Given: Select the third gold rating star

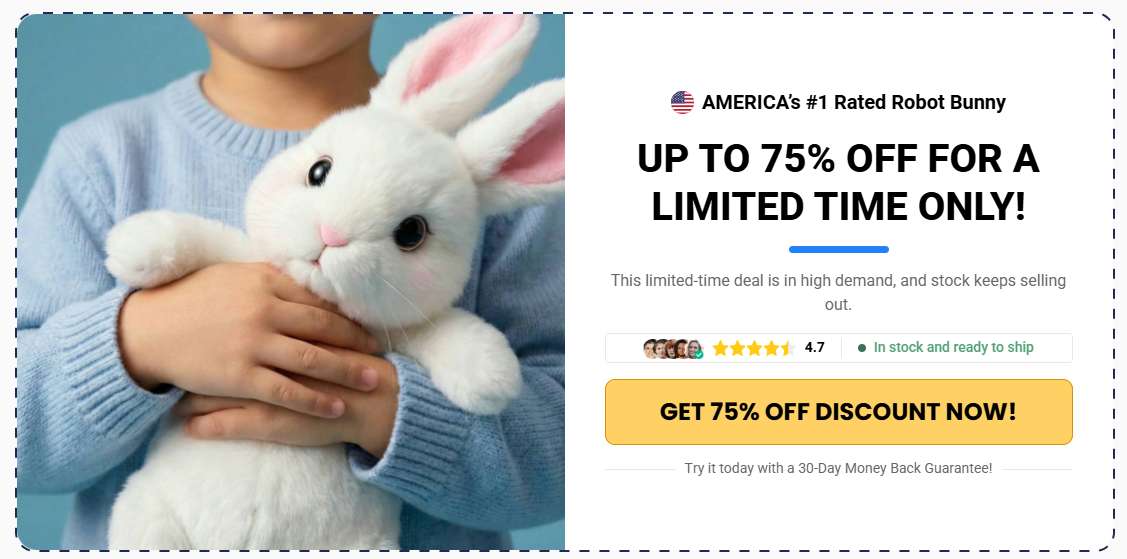Looking at the screenshot, I should click(754, 348).
